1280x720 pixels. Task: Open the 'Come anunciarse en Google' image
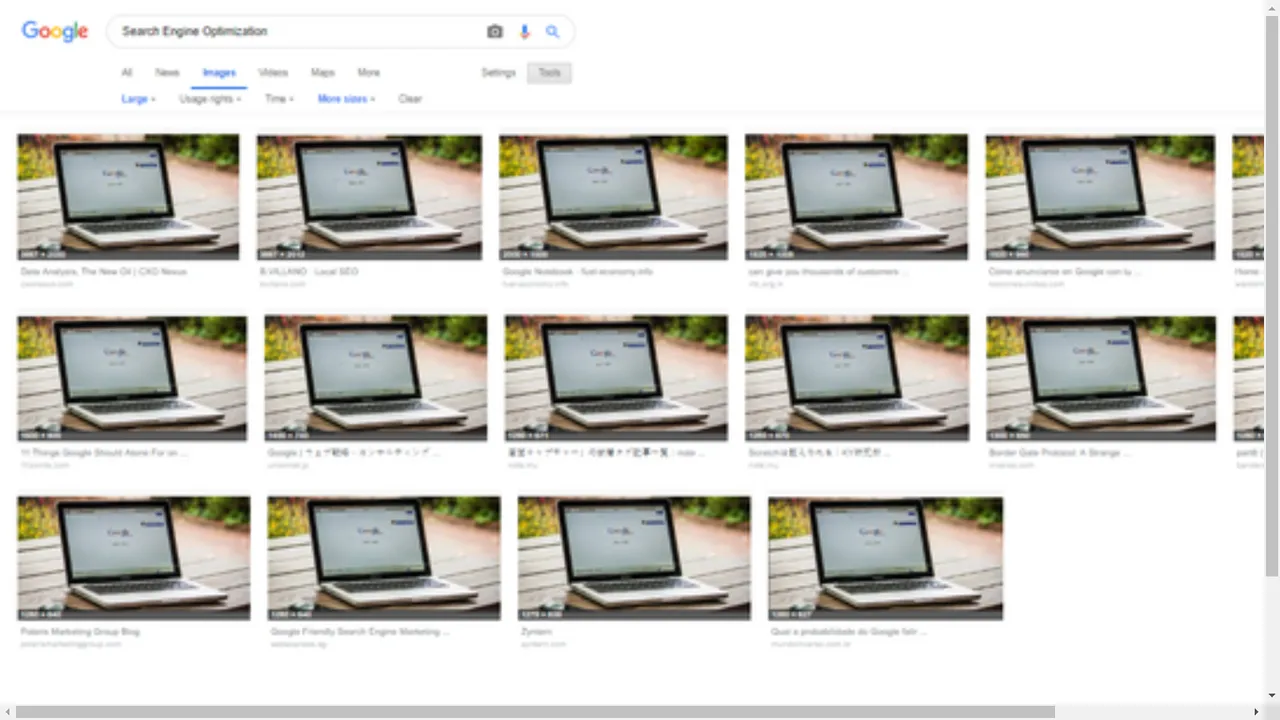(1100, 197)
